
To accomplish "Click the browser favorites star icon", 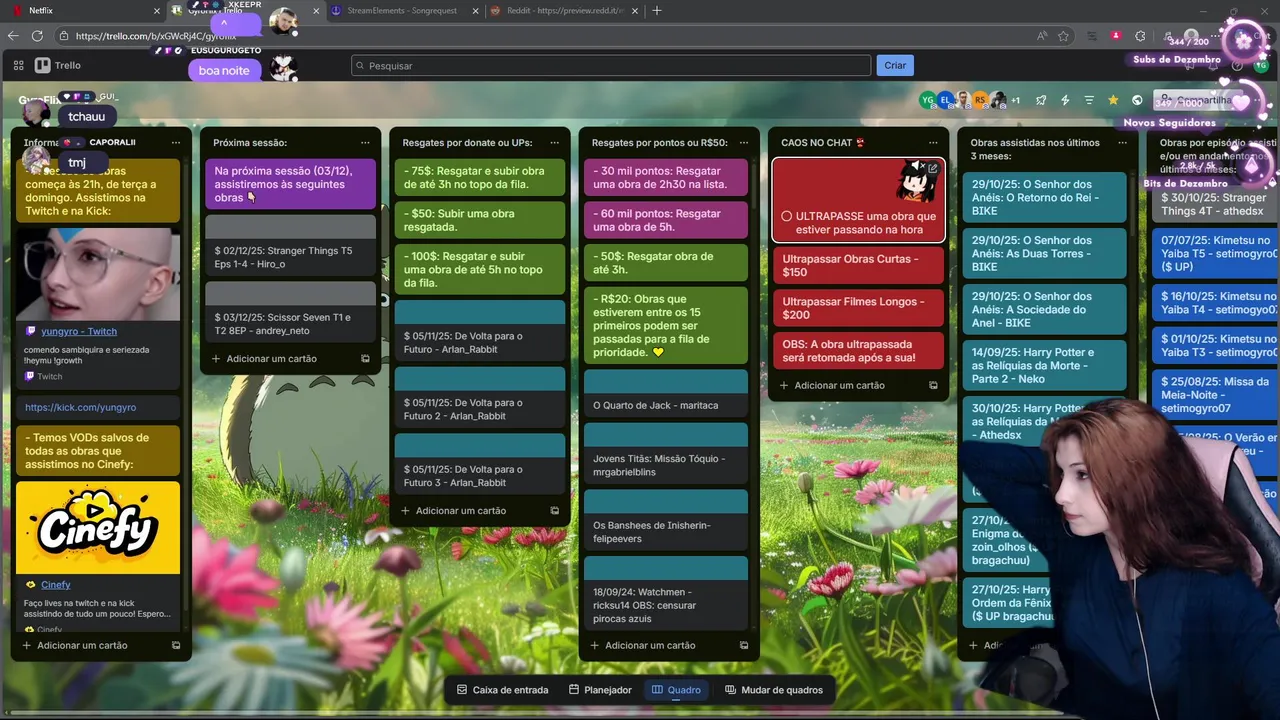I will point(1063,36).
